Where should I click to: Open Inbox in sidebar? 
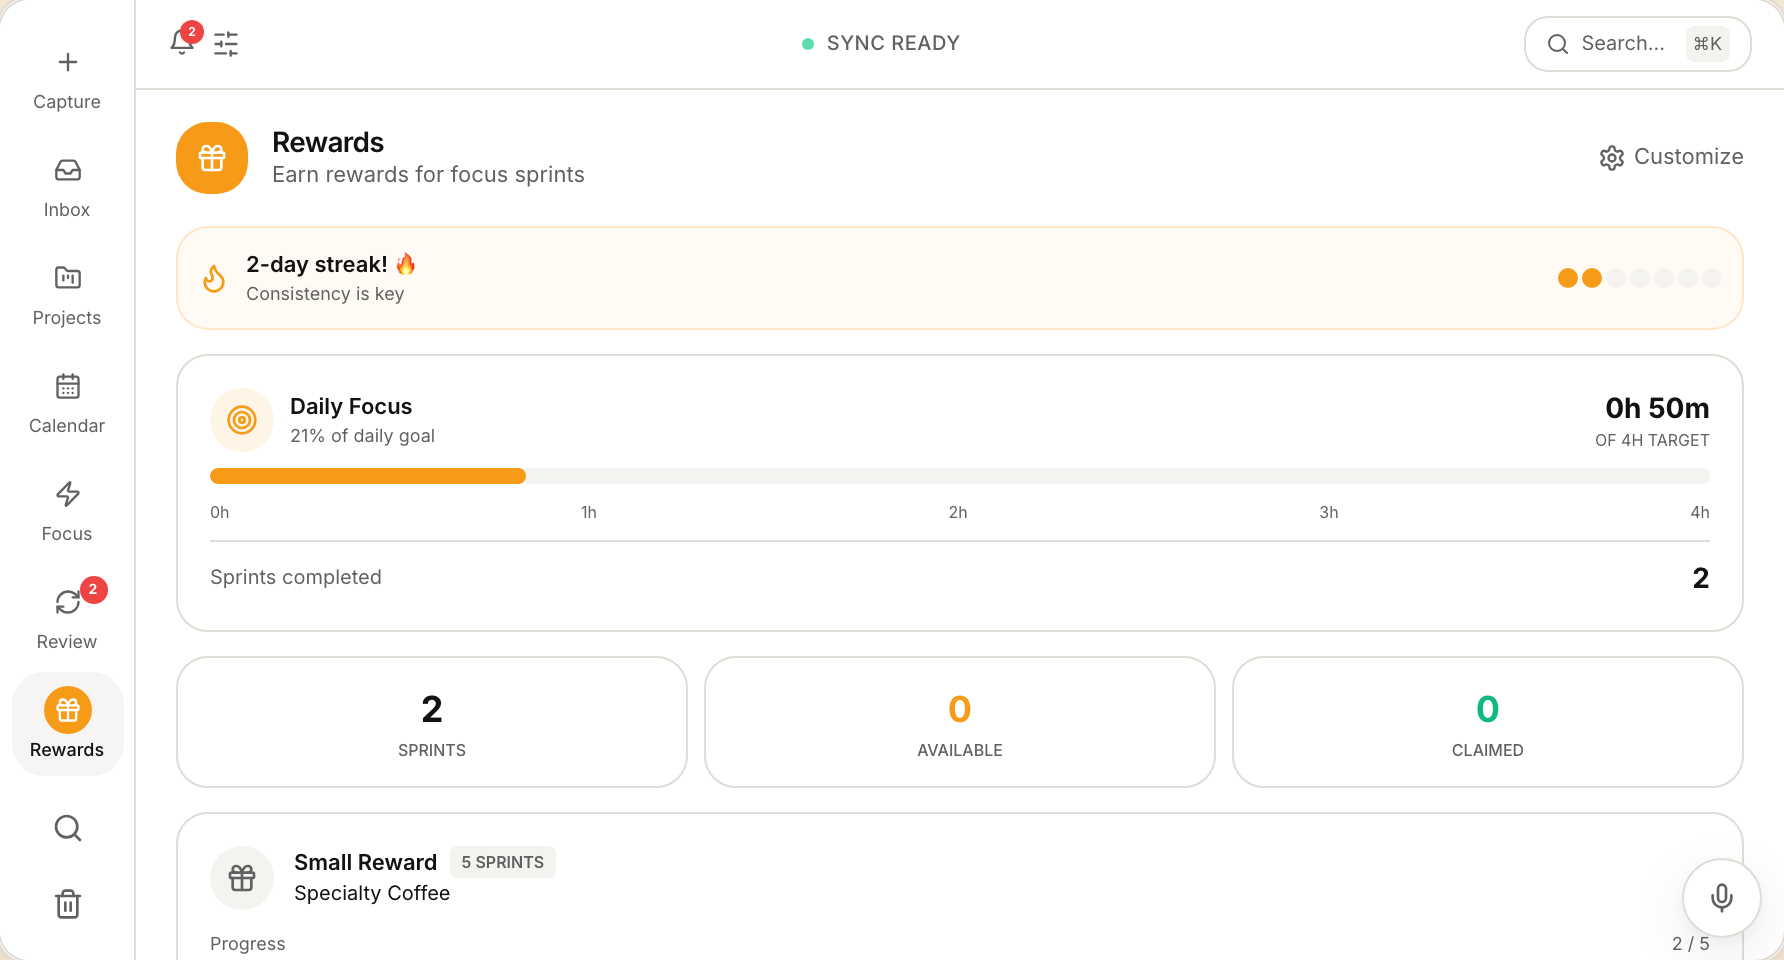coord(67,187)
